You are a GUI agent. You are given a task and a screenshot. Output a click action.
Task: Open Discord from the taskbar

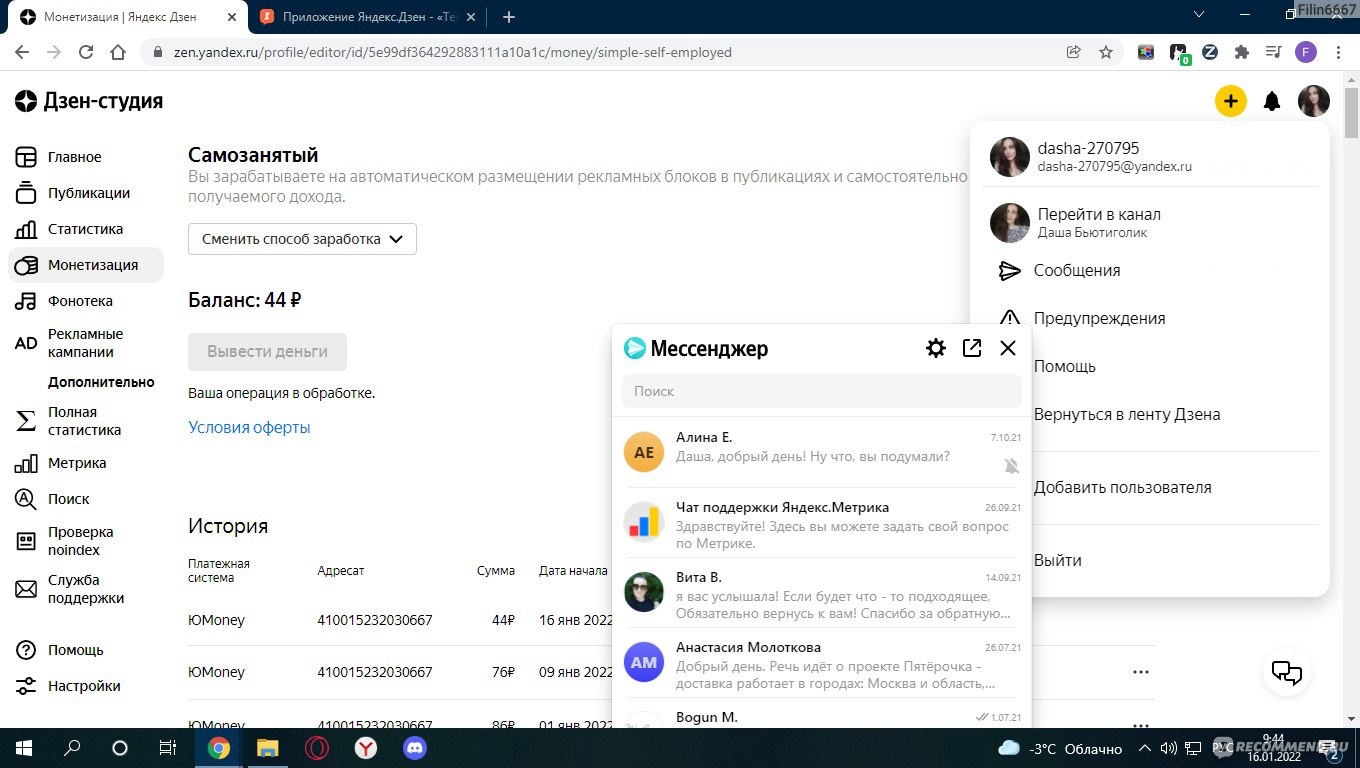pyautogui.click(x=414, y=748)
